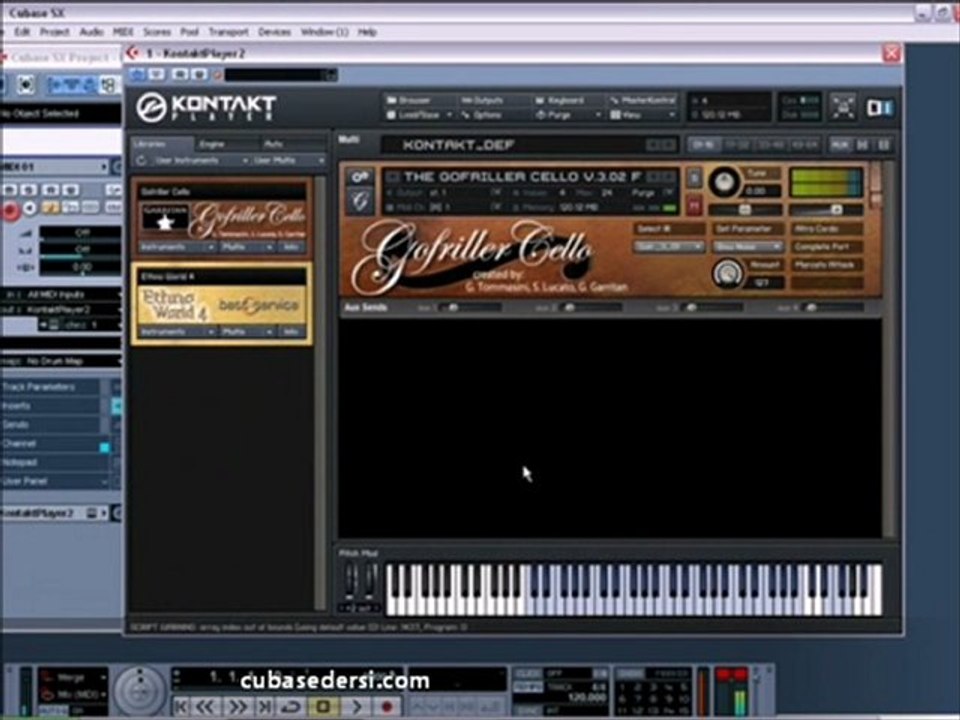Screen dimensions: 960x720
Task: Click the refresh libraries icon
Action: point(141,160)
